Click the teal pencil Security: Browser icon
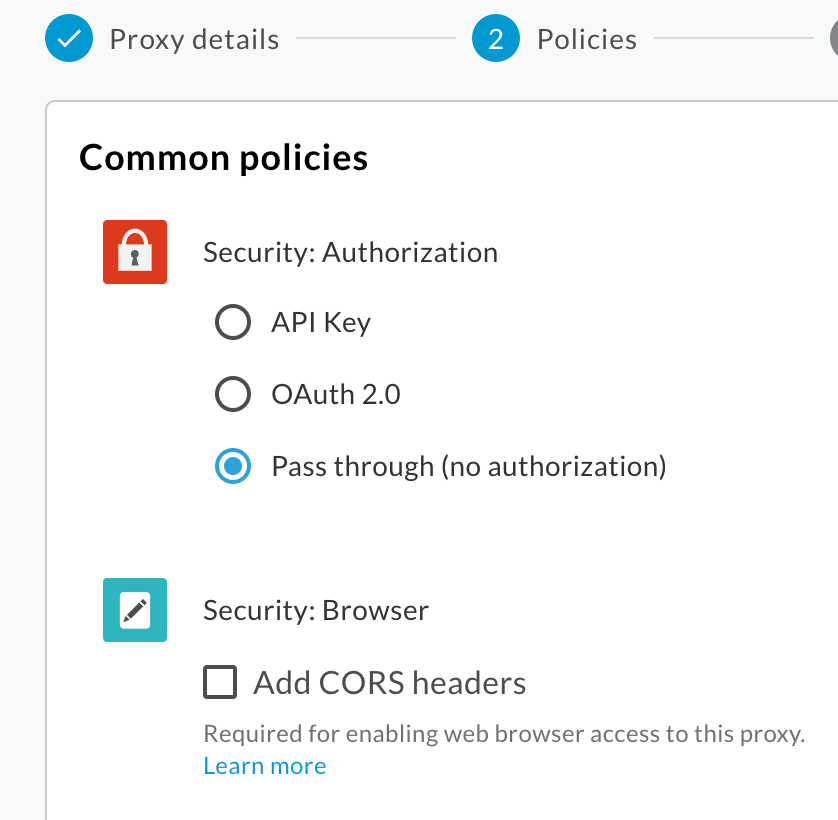The image size is (838, 820). pyautogui.click(x=135, y=610)
